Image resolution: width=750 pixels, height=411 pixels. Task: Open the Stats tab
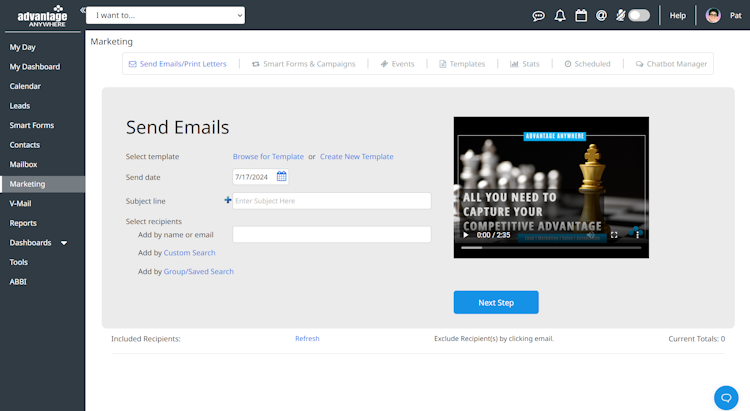point(525,64)
